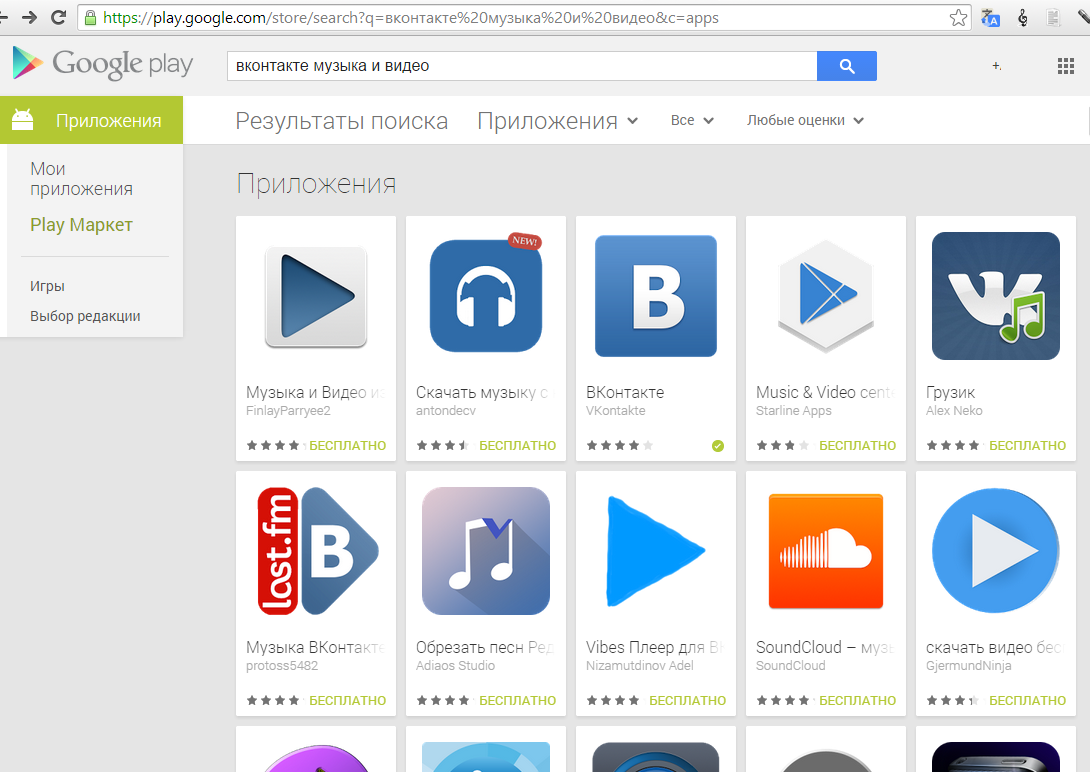Screen dimensions: 1090x772
Task: Bookmark page with the star icon
Action: [x=959, y=17]
